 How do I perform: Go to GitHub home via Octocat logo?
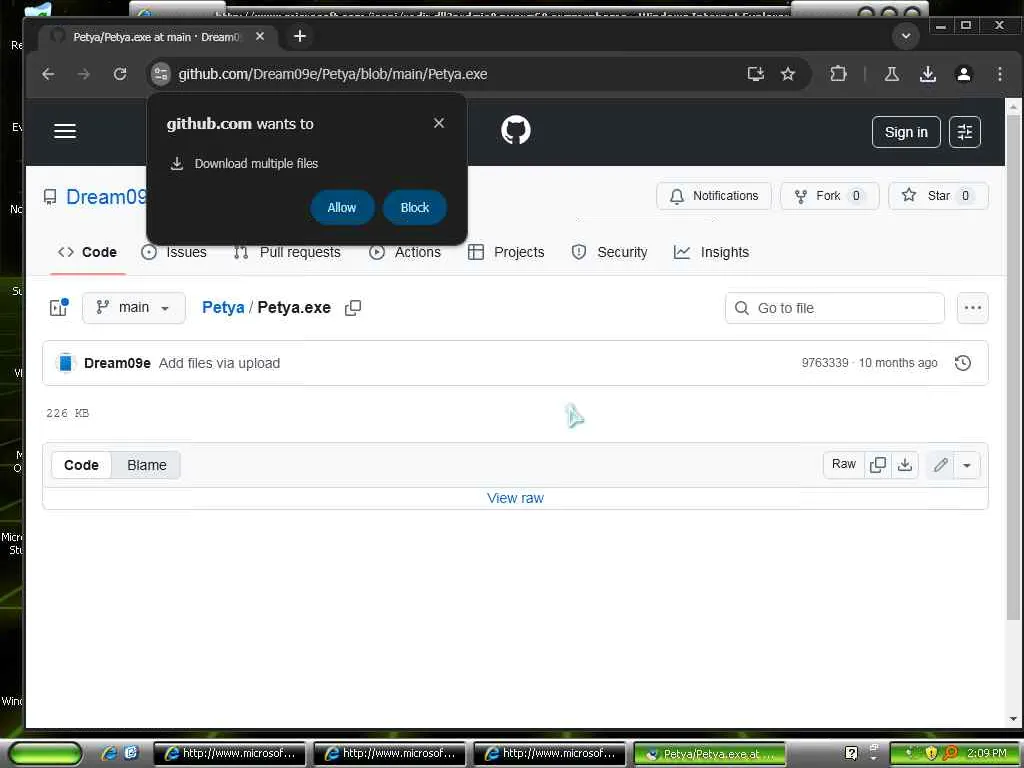click(515, 130)
